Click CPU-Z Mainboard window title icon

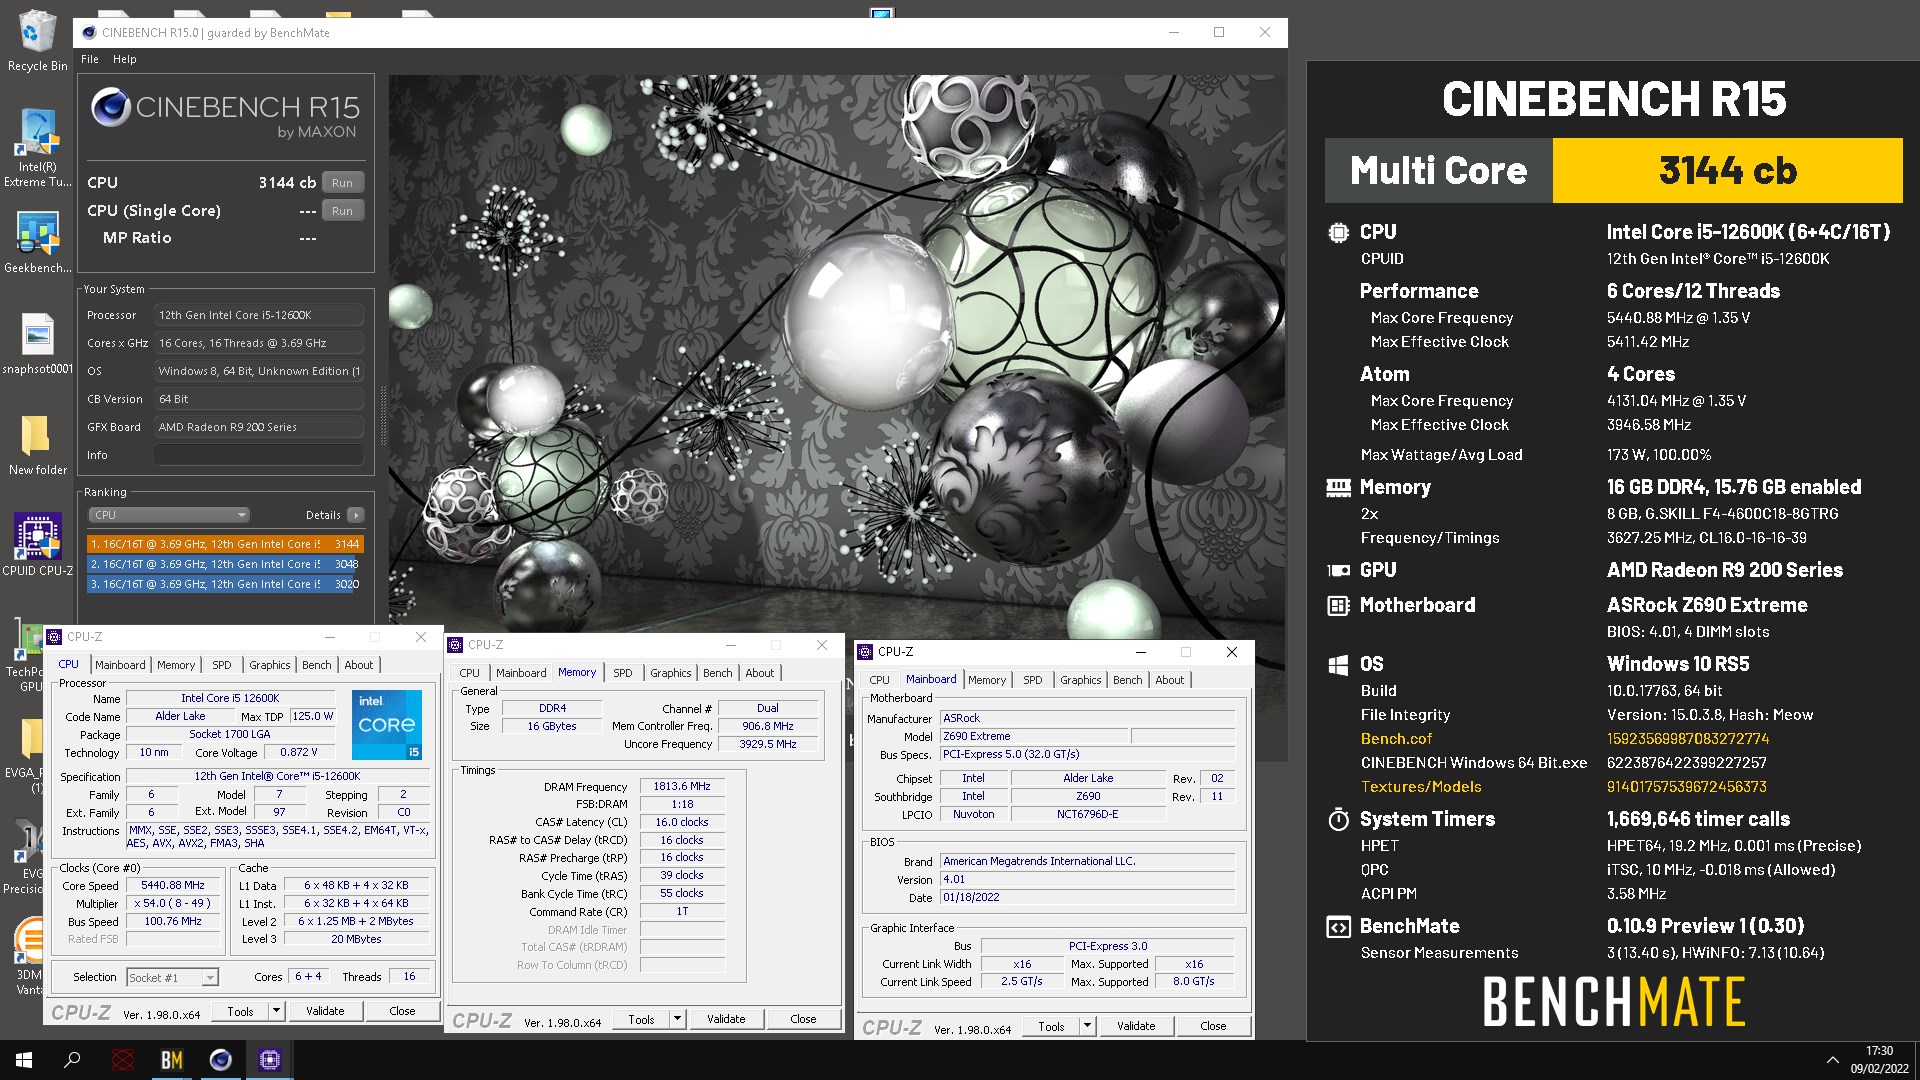866,652
